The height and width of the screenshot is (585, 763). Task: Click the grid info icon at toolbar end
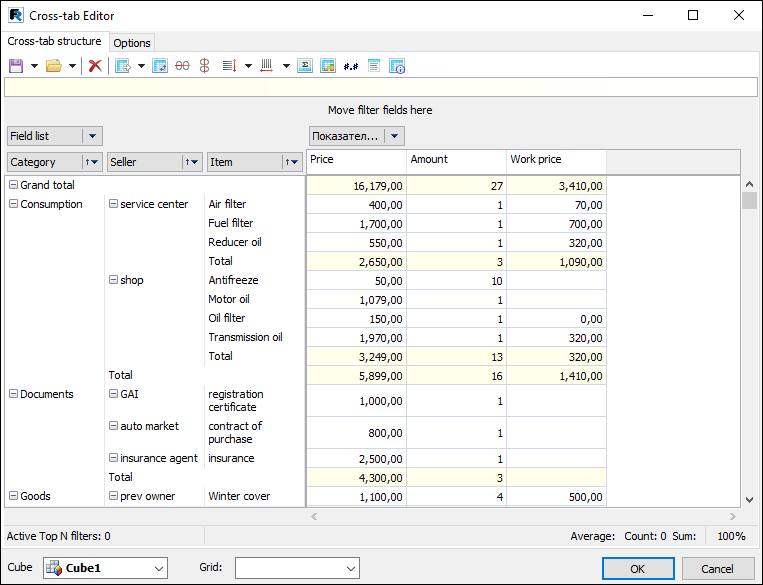tap(397, 66)
